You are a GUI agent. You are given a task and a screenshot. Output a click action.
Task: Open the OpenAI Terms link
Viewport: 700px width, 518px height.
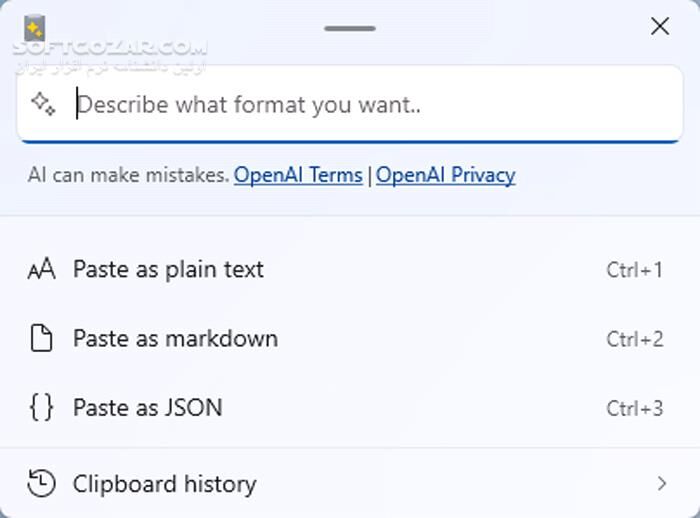(x=298, y=176)
